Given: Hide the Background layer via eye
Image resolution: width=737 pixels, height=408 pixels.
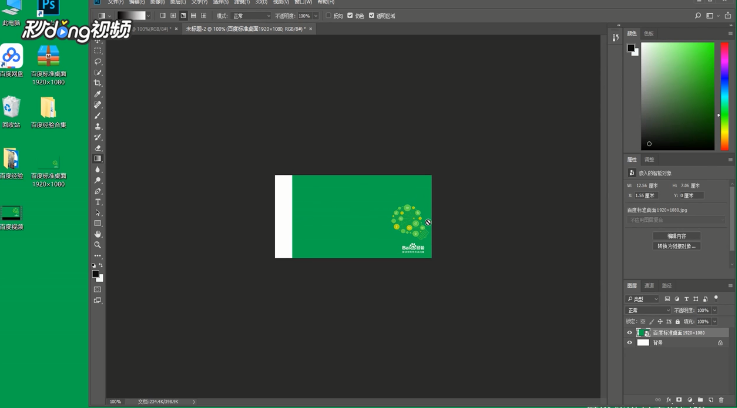Looking at the screenshot, I should click(x=630, y=343).
